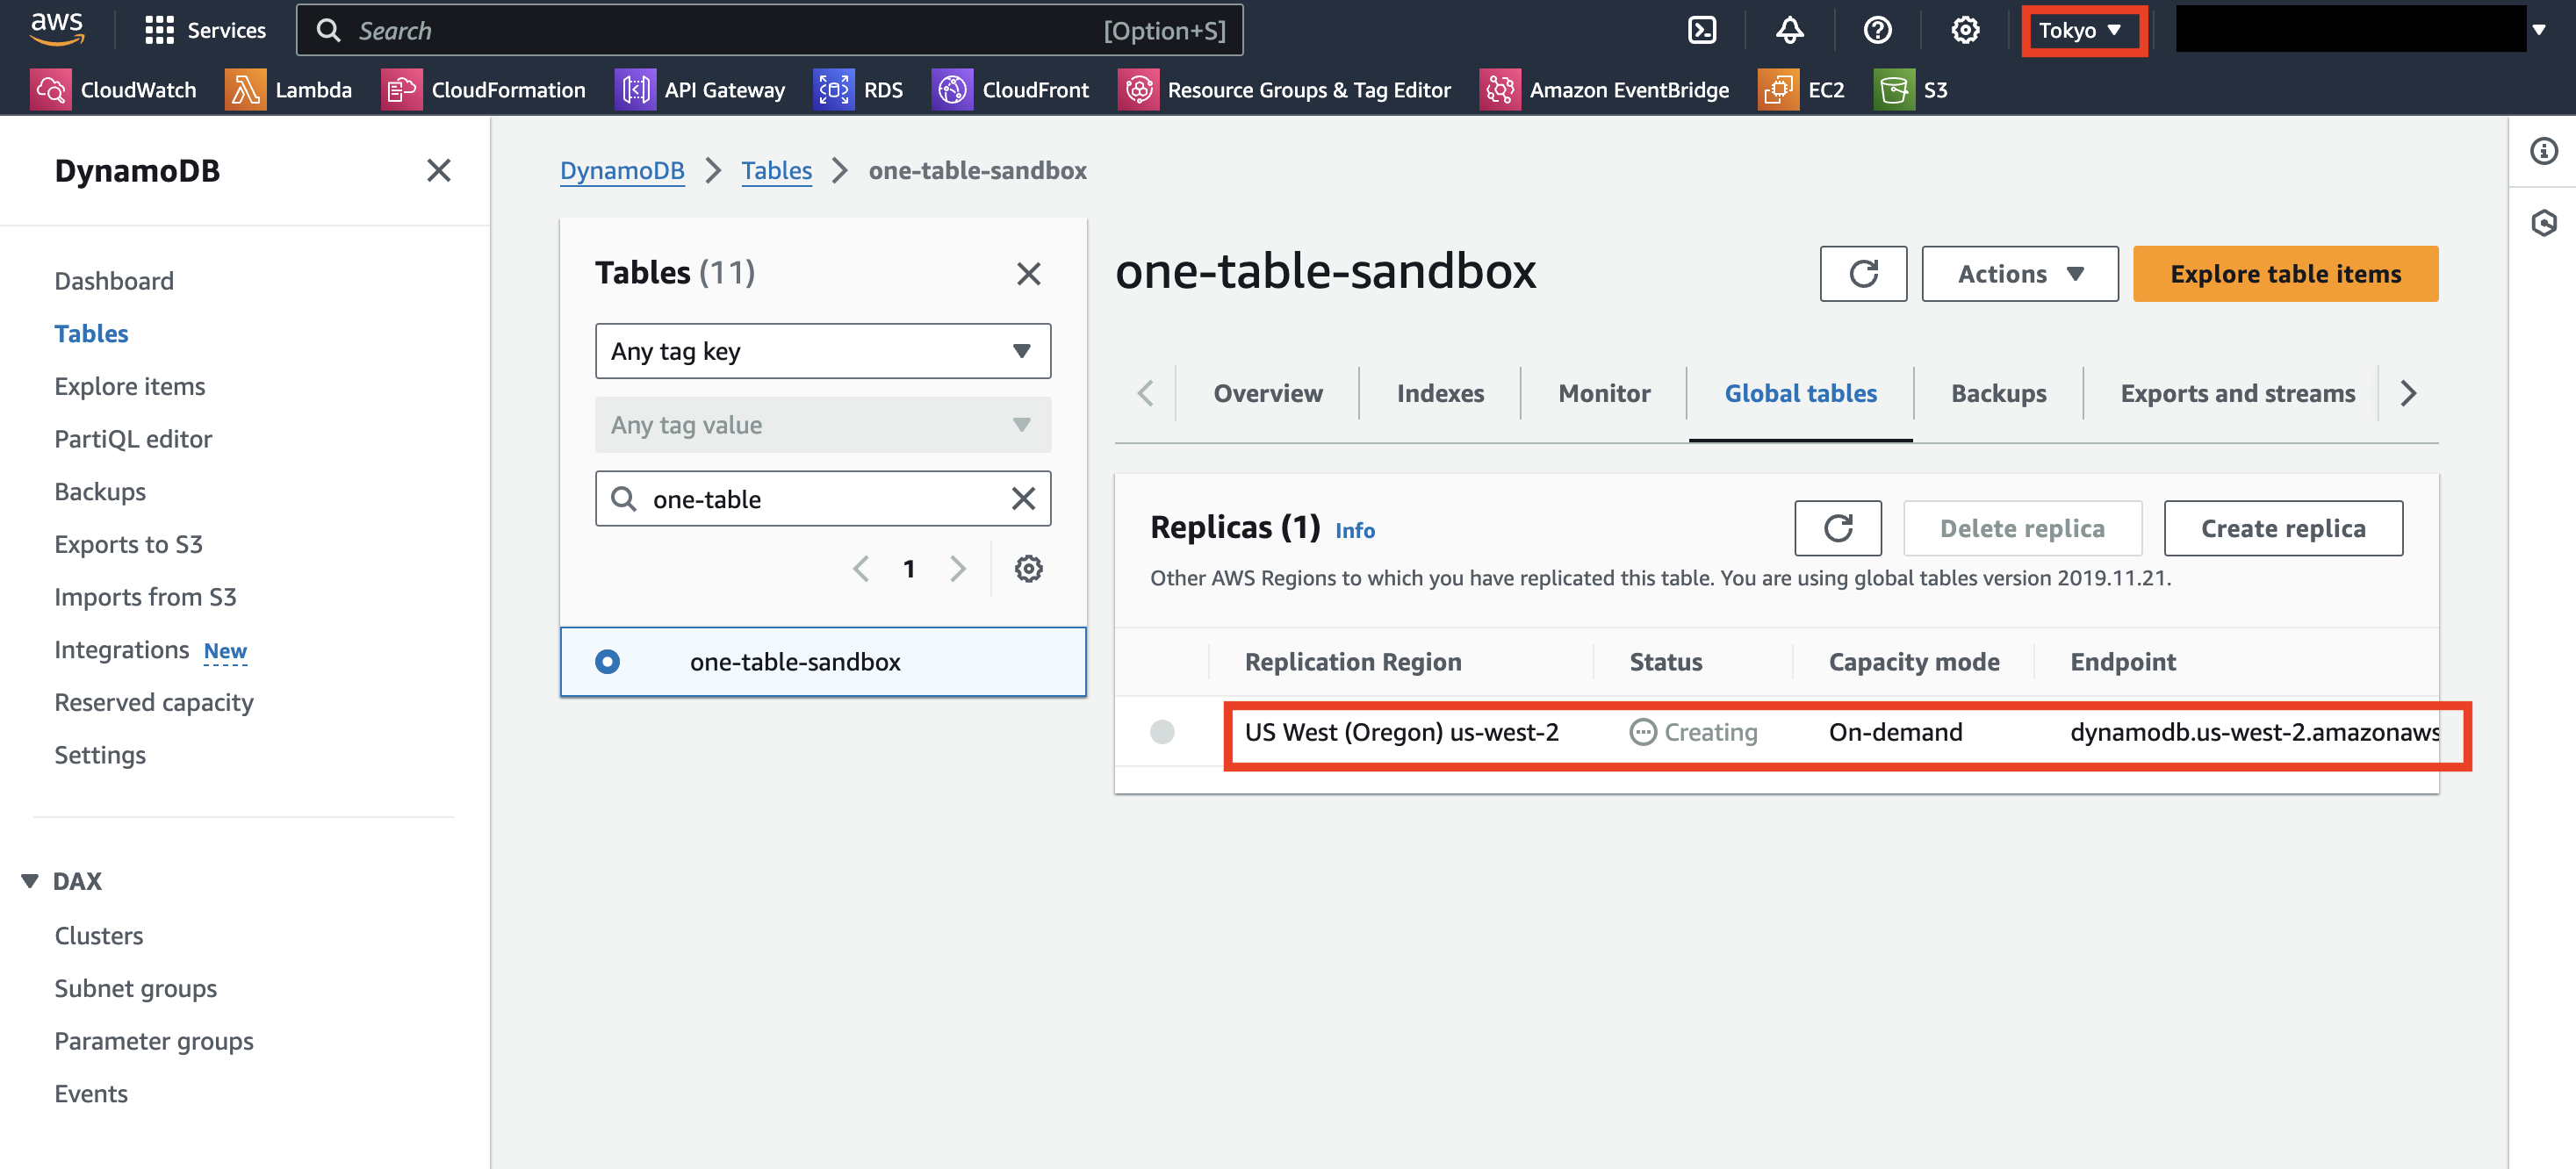The image size is (2576, 1169).
Task: Switch to the Monitor tab
Action: pos(1603,393)
